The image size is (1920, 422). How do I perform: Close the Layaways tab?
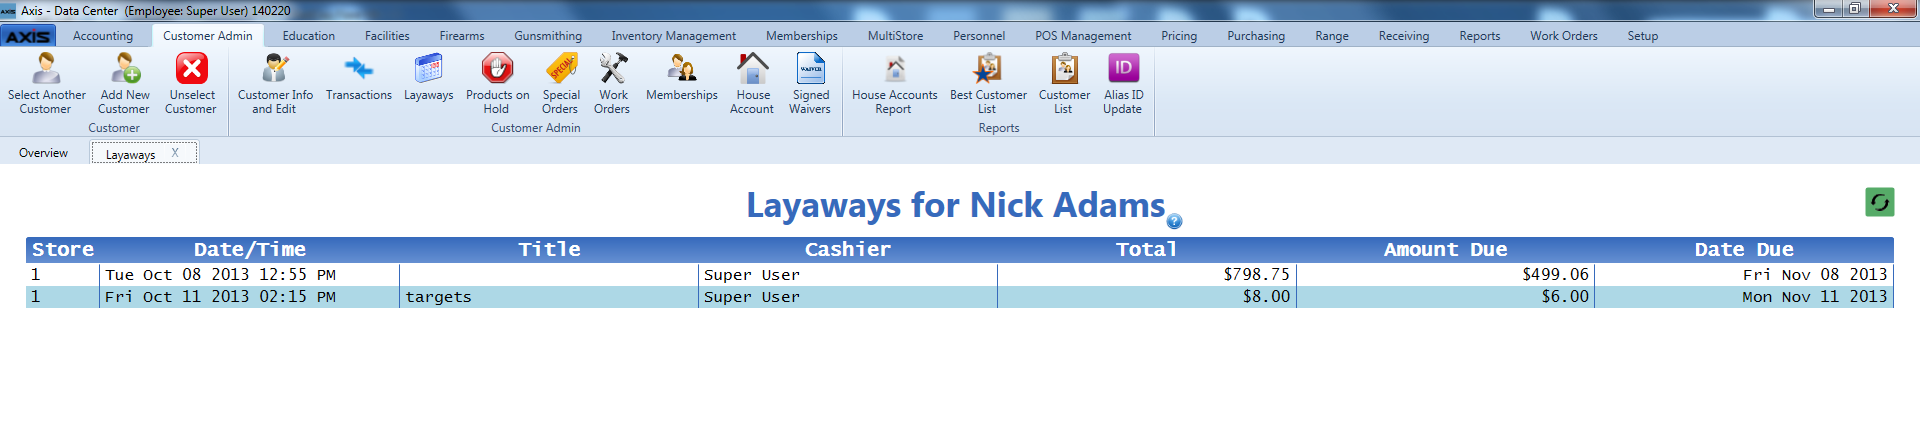click(x=175, y=153)
